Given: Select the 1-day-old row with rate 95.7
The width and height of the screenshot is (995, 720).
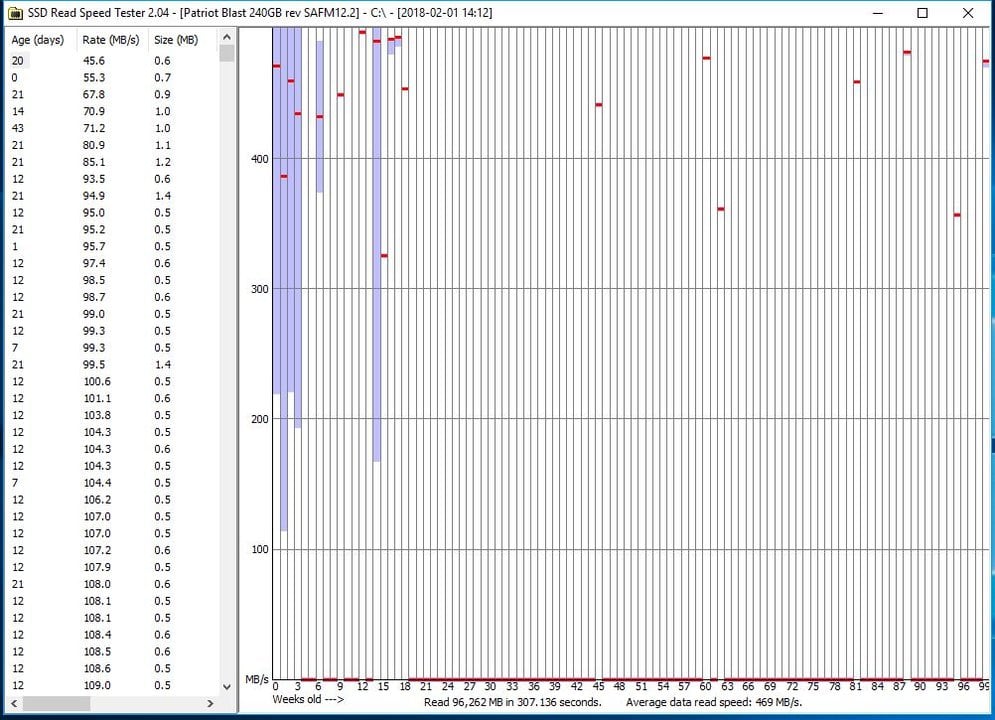Looking at the screenshot, I should 112,246.
